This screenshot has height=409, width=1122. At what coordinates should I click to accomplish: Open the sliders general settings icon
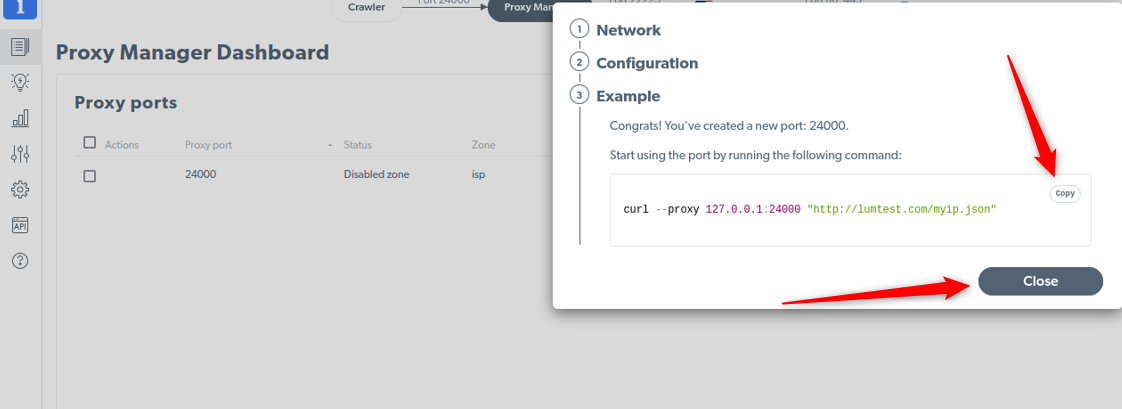coord(20,153)
